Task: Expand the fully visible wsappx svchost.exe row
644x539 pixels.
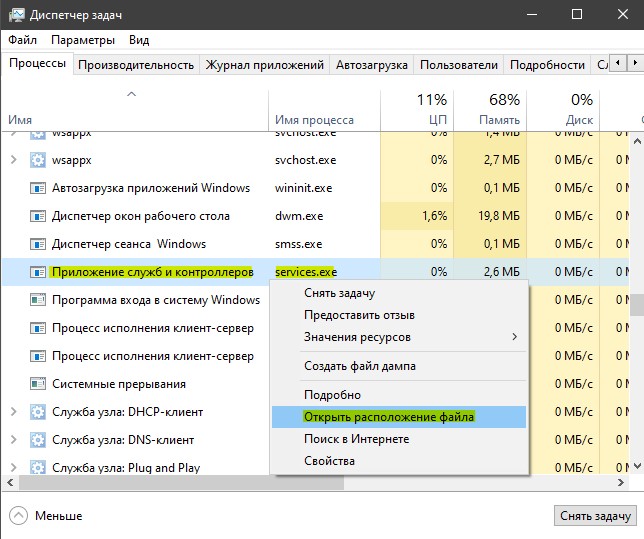Action: pyautogui.click(x=14, y=159)
